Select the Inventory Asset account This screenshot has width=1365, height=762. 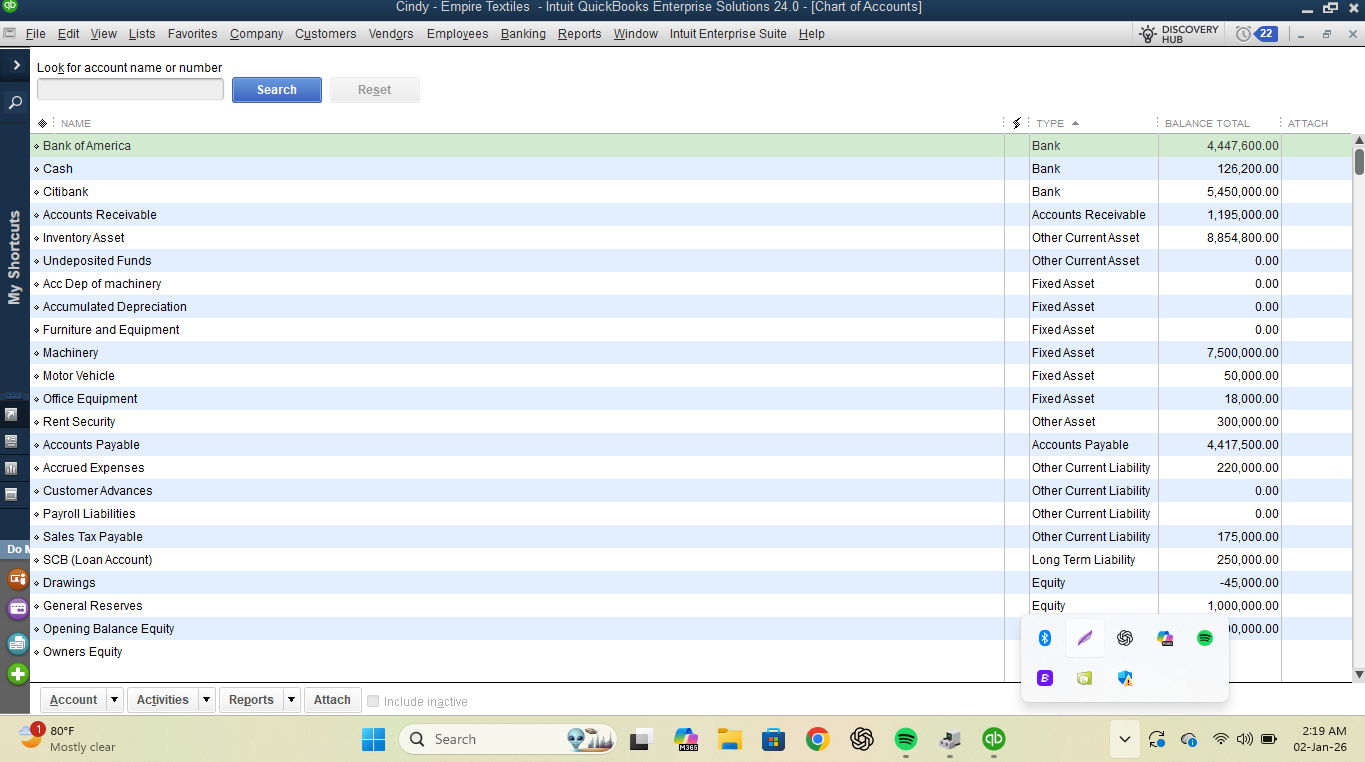(84, 238)
